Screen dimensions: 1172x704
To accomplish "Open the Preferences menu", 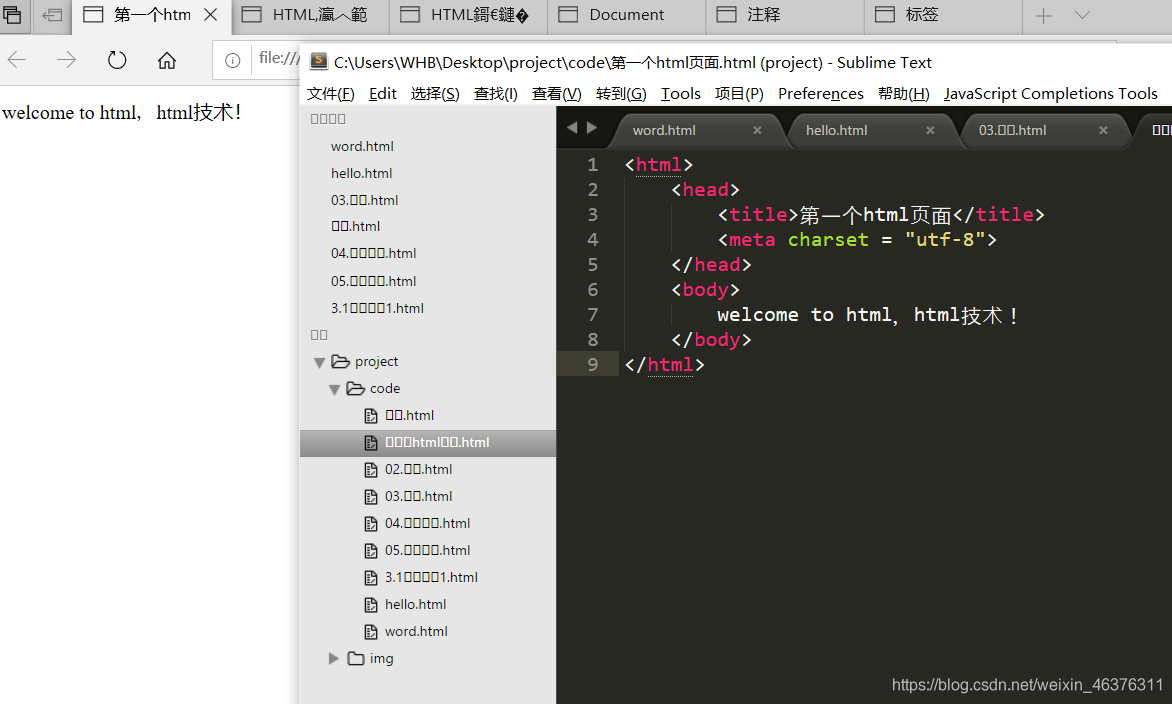I will click(821, 93).
